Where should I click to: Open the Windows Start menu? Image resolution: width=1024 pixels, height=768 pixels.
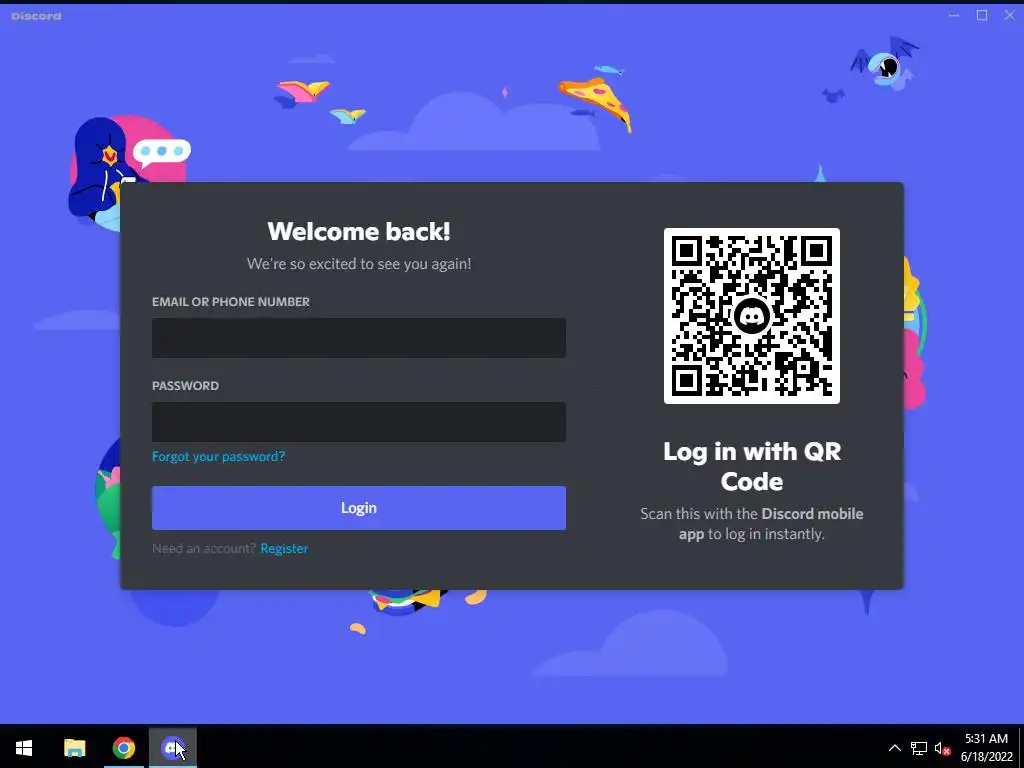click(x=24, y=748)
